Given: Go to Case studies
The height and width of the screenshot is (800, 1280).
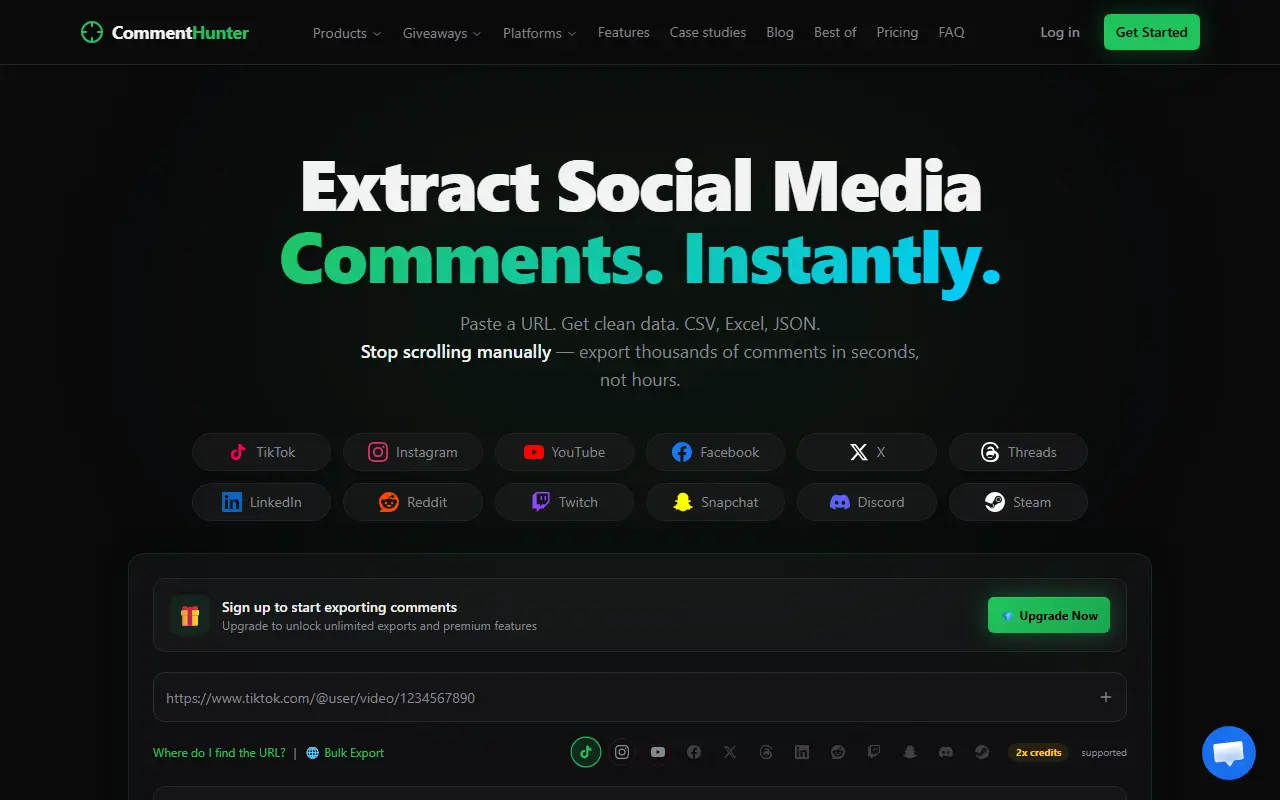Looking at the screenshot, I should (x=708, y=32).
